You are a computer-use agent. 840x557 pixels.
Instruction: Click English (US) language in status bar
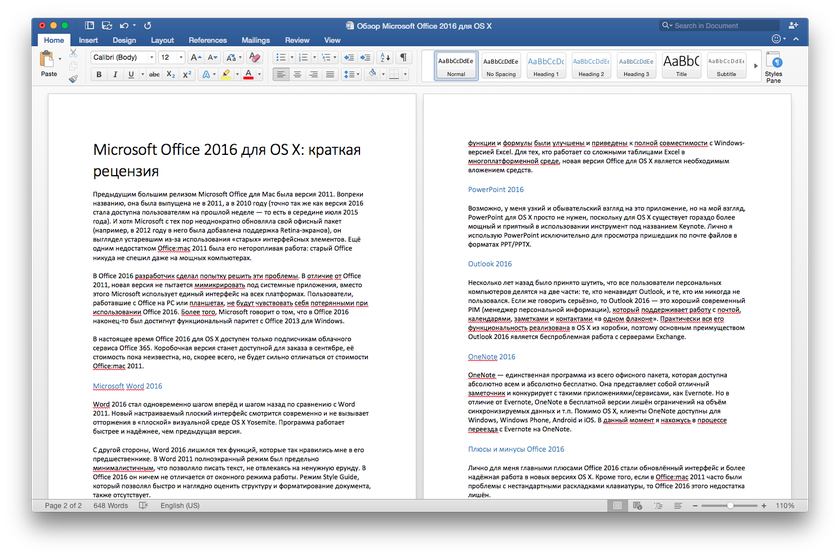(x=180, y=506)
